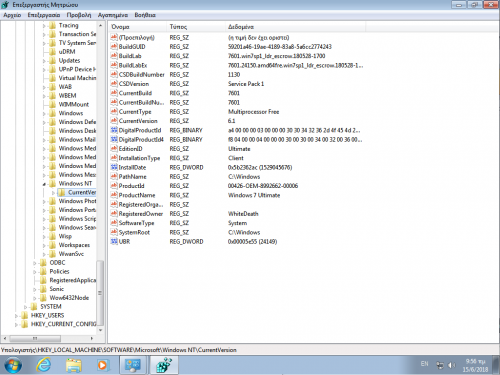The image size is (500, 375).
Task: Open the Αρχείο menu
Action: coord(12,15)
